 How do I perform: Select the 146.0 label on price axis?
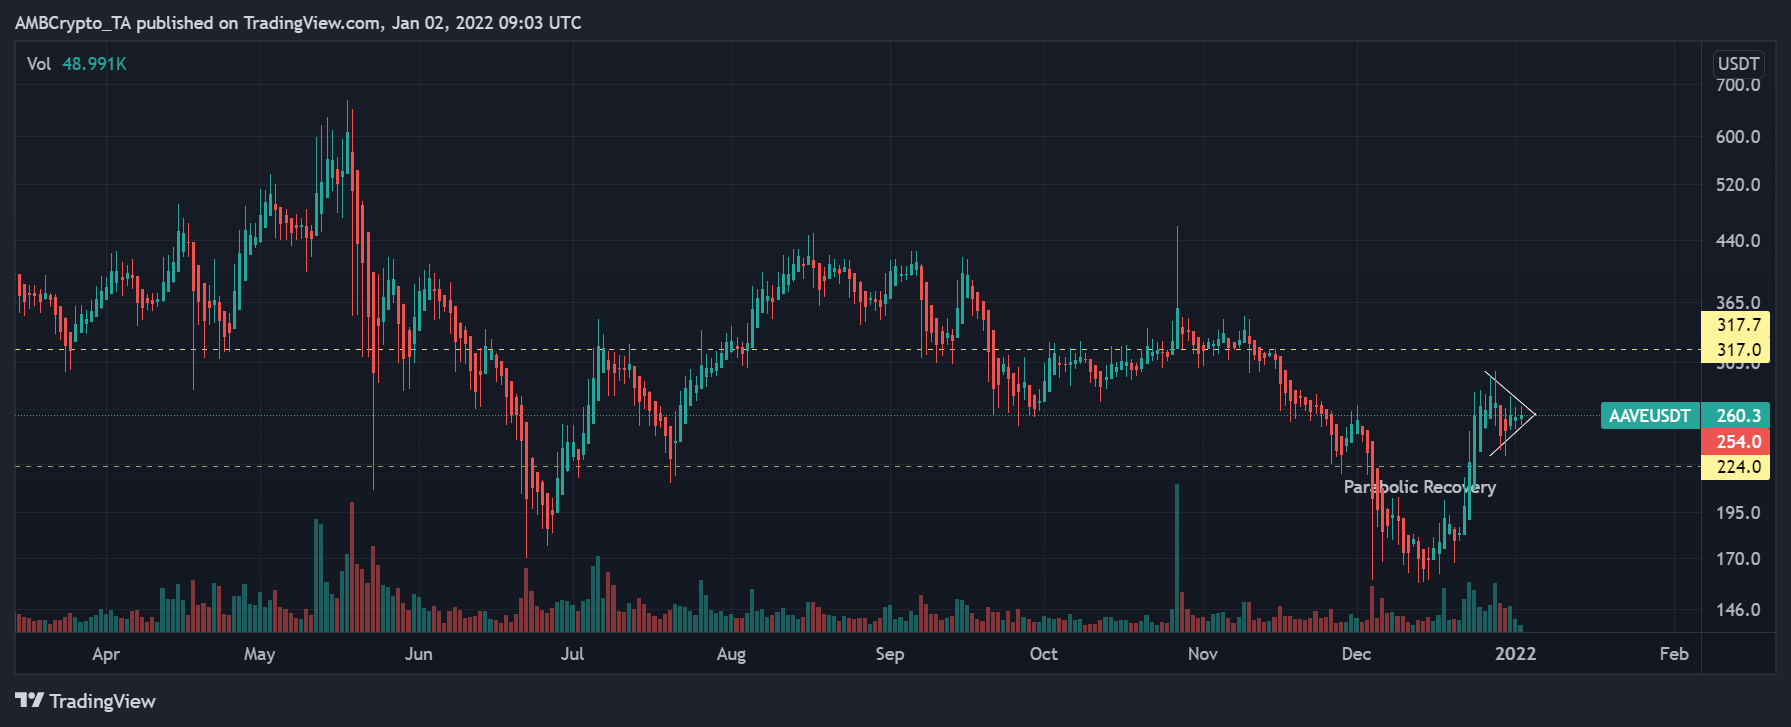click(x=1738, y=610)
